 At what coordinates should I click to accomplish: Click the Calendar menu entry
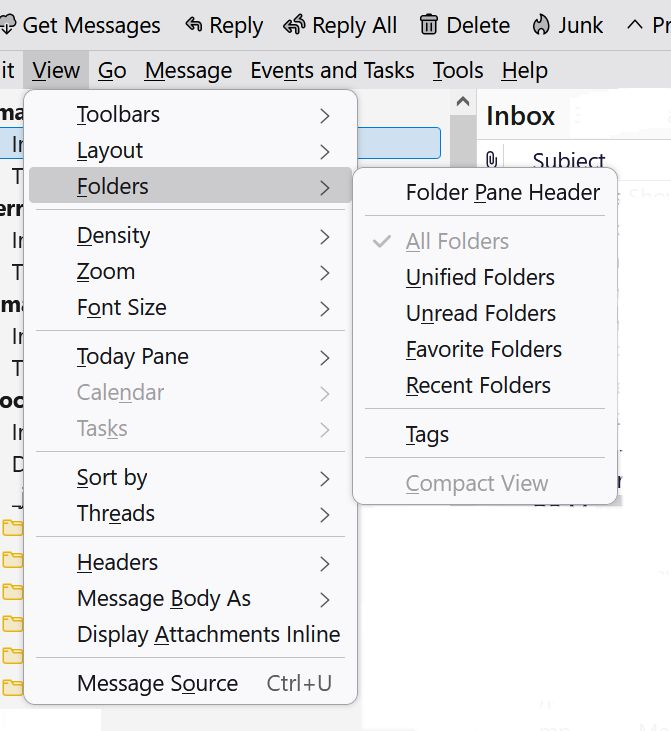click(x=190, y=393)
